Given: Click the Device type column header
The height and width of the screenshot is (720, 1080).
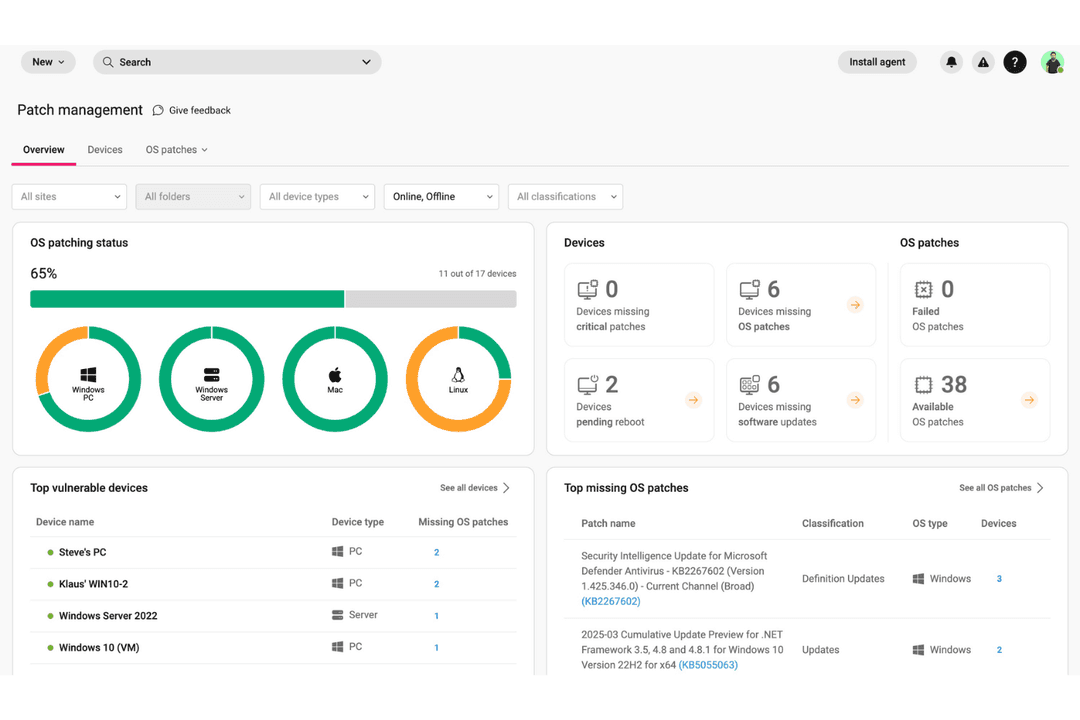Looking at the screenshot, I should pos(357,522).
